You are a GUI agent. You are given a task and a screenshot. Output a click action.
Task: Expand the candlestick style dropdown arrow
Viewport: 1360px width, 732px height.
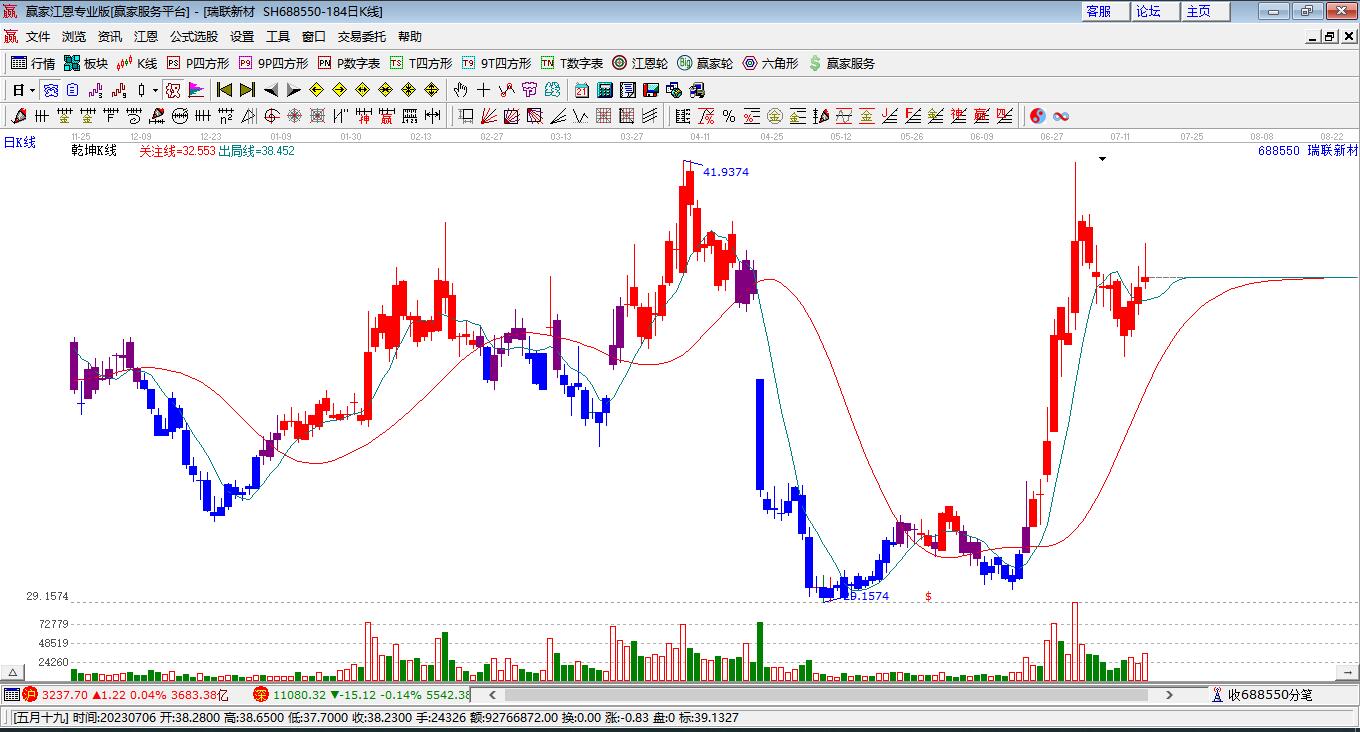(155, 90)
